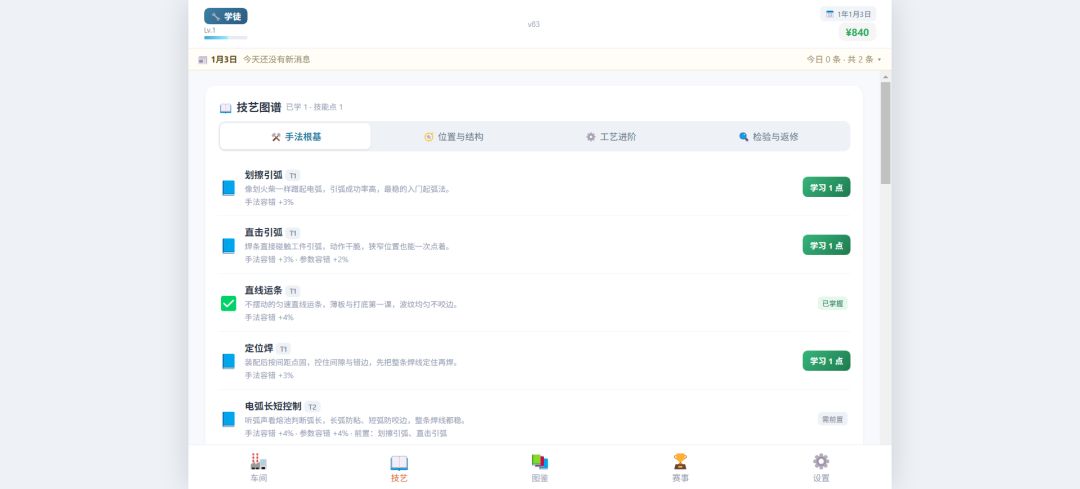
Task: Open the 图鉴 encyclopedia page
Action: (x=540, y=468)
